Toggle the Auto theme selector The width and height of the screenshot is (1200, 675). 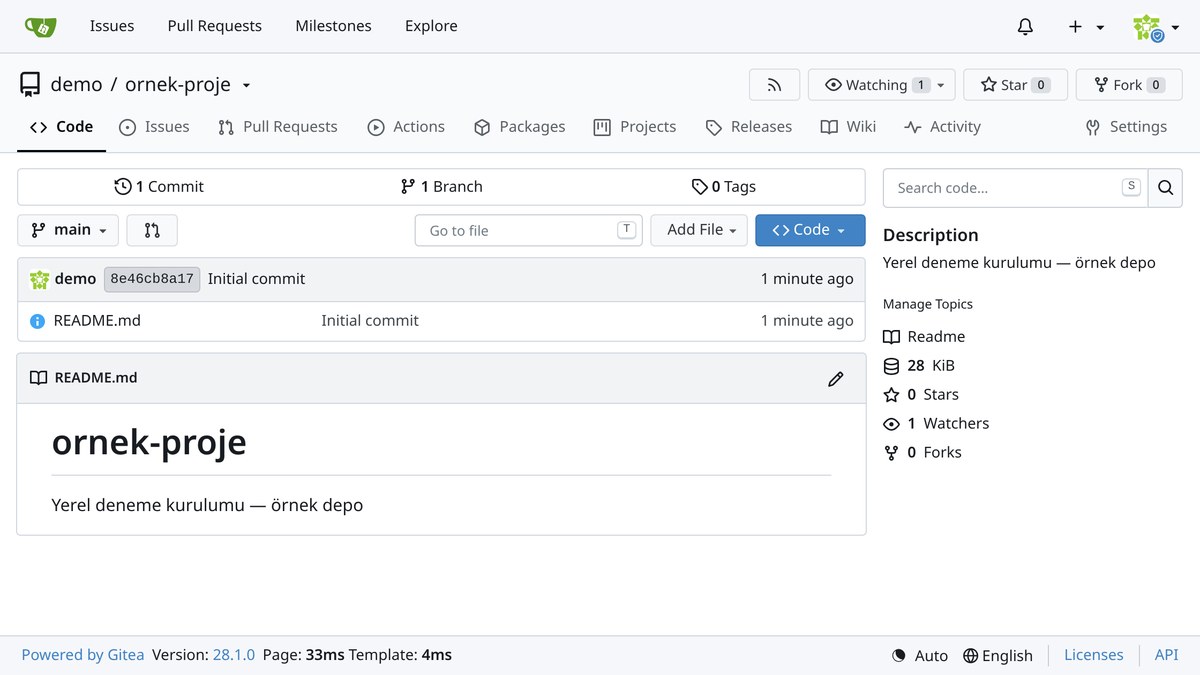click(x=919, y=656)
